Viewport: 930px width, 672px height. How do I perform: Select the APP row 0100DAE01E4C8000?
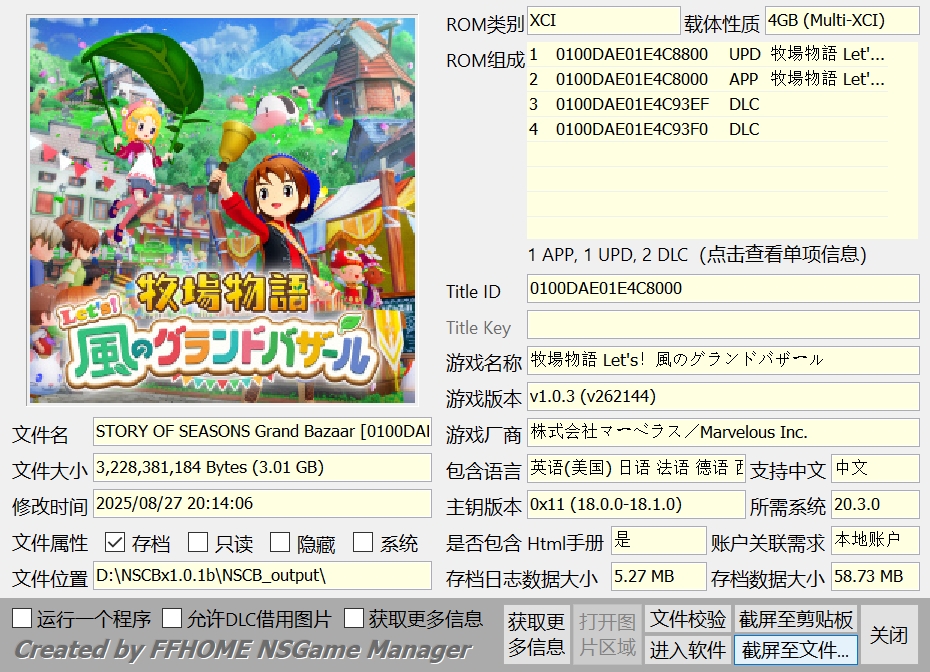click(x=707, y=79)
